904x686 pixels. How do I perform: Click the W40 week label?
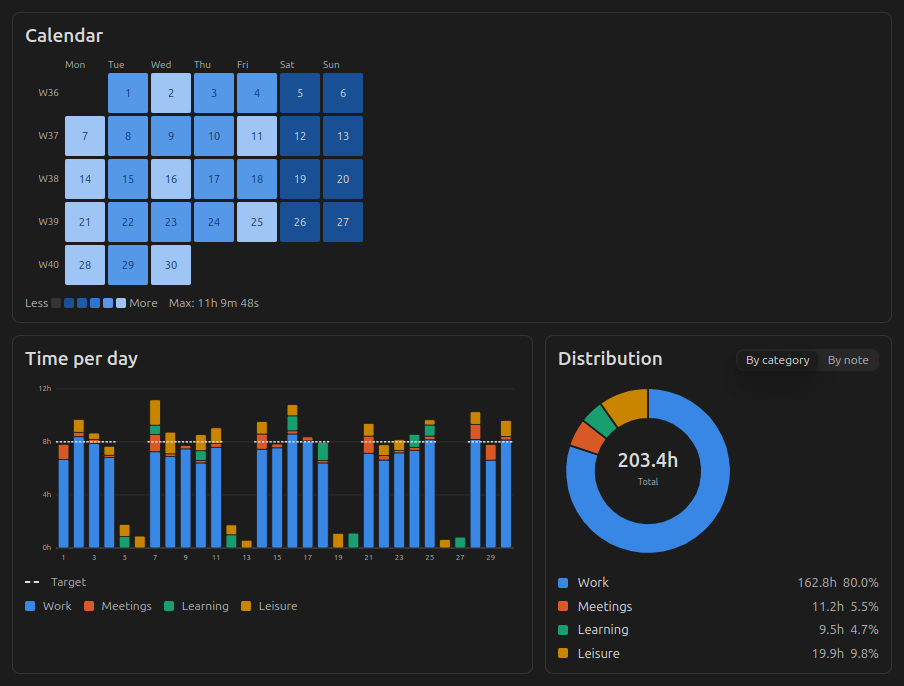point(48,265)
